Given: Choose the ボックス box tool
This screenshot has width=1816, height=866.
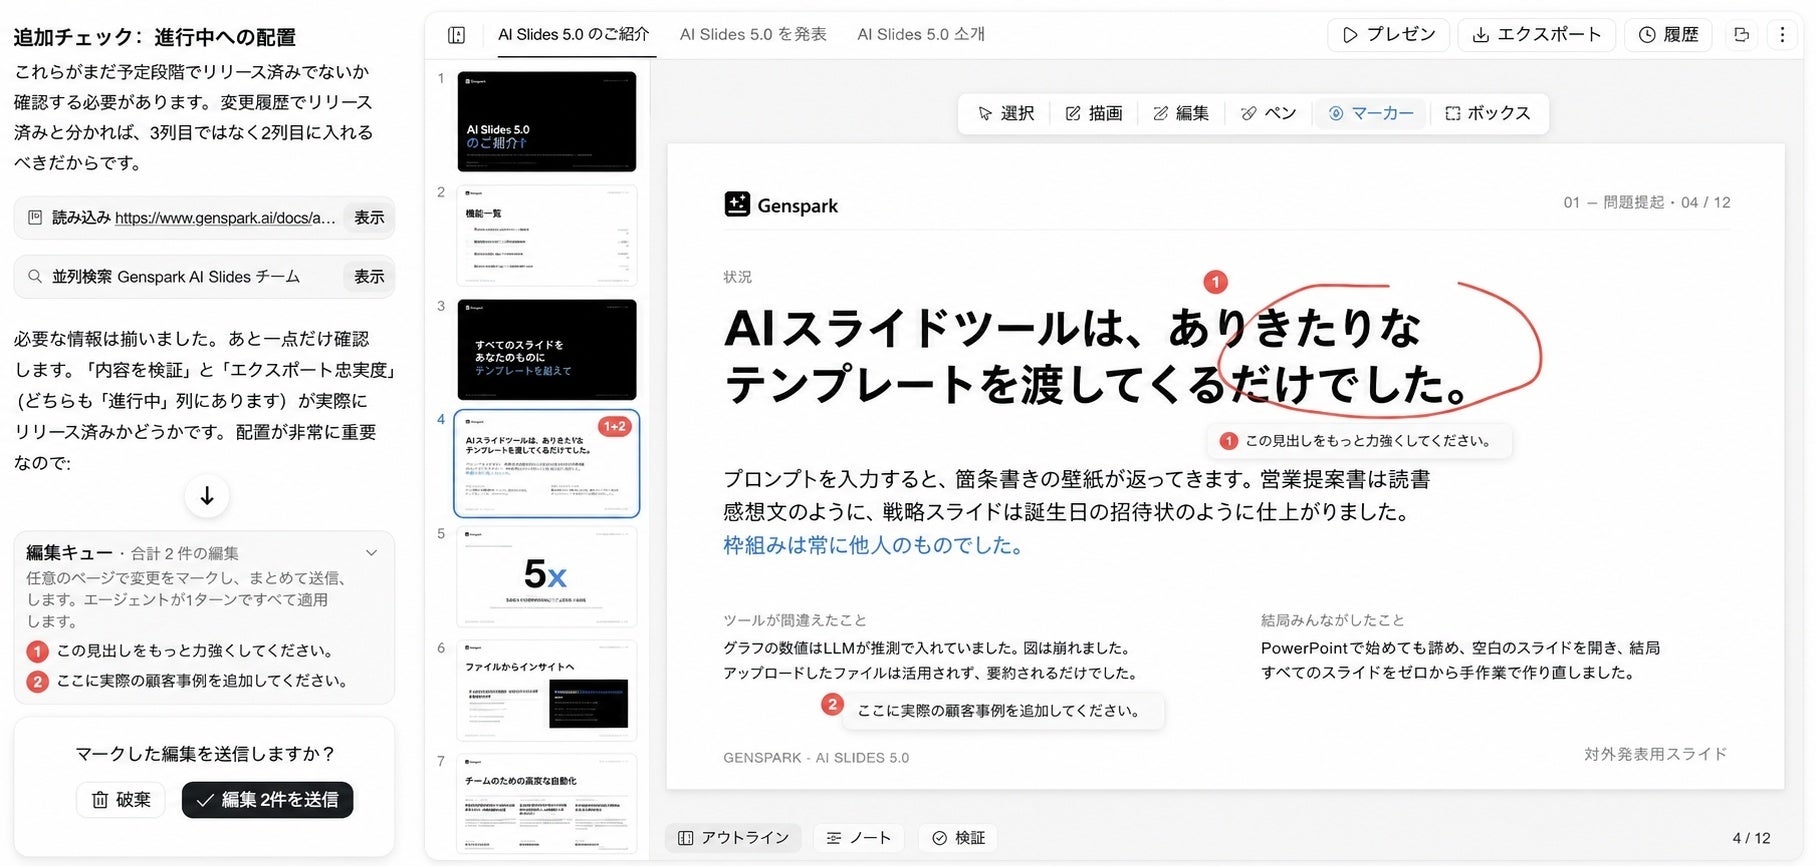Looking at the screenshot, I should (1488, 113).
